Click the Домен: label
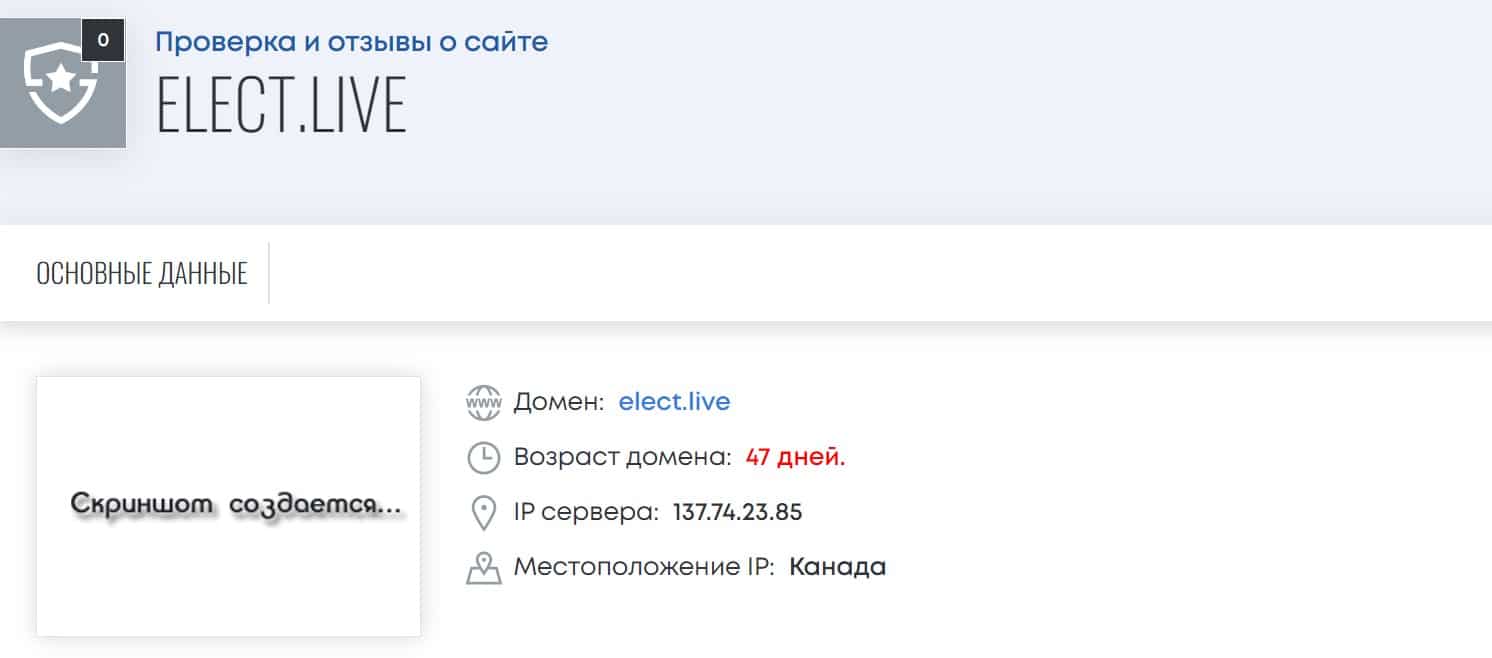Viewport: 1492px width, 658px height. 559,402
